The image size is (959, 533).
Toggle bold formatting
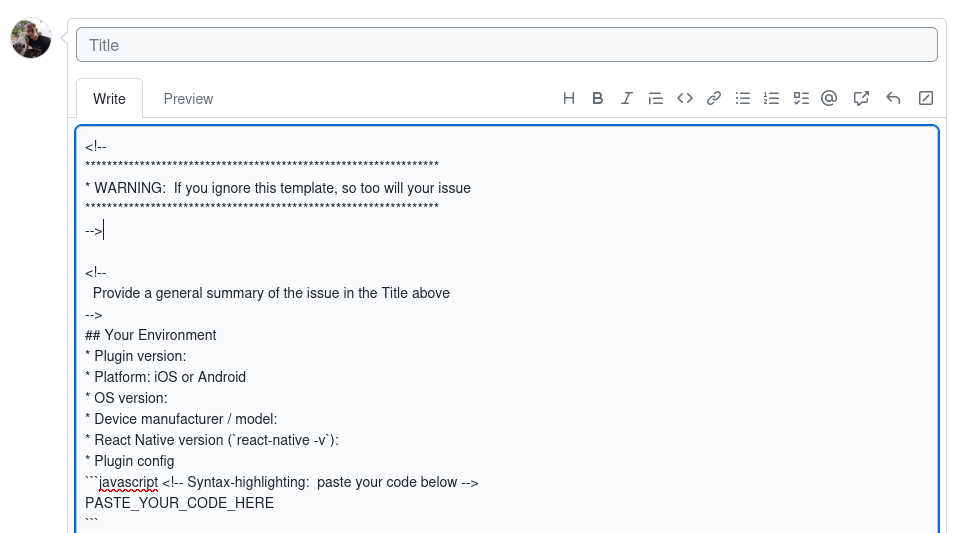click(x=598, y=99)
